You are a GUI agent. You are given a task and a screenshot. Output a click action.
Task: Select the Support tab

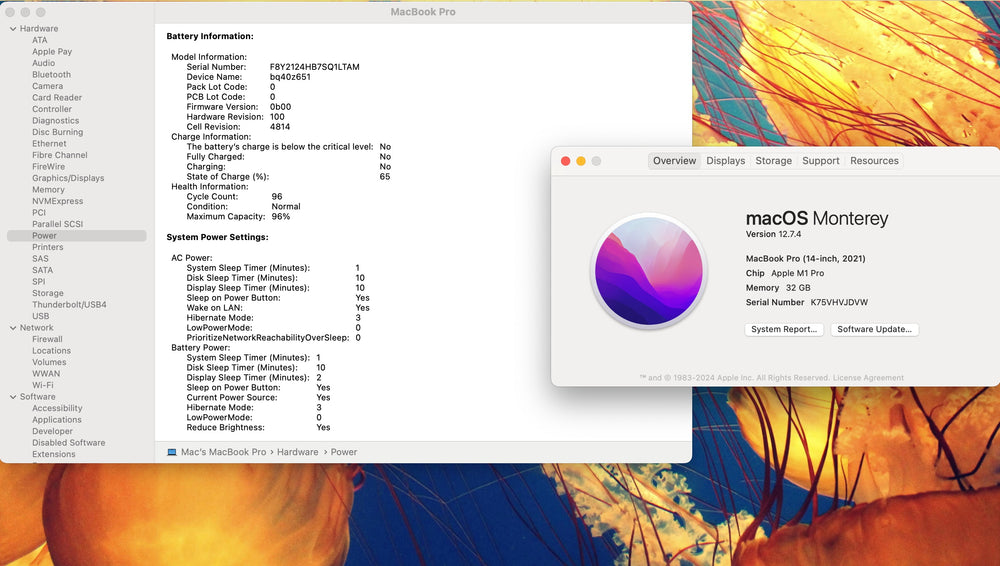(x=820, y=161)
